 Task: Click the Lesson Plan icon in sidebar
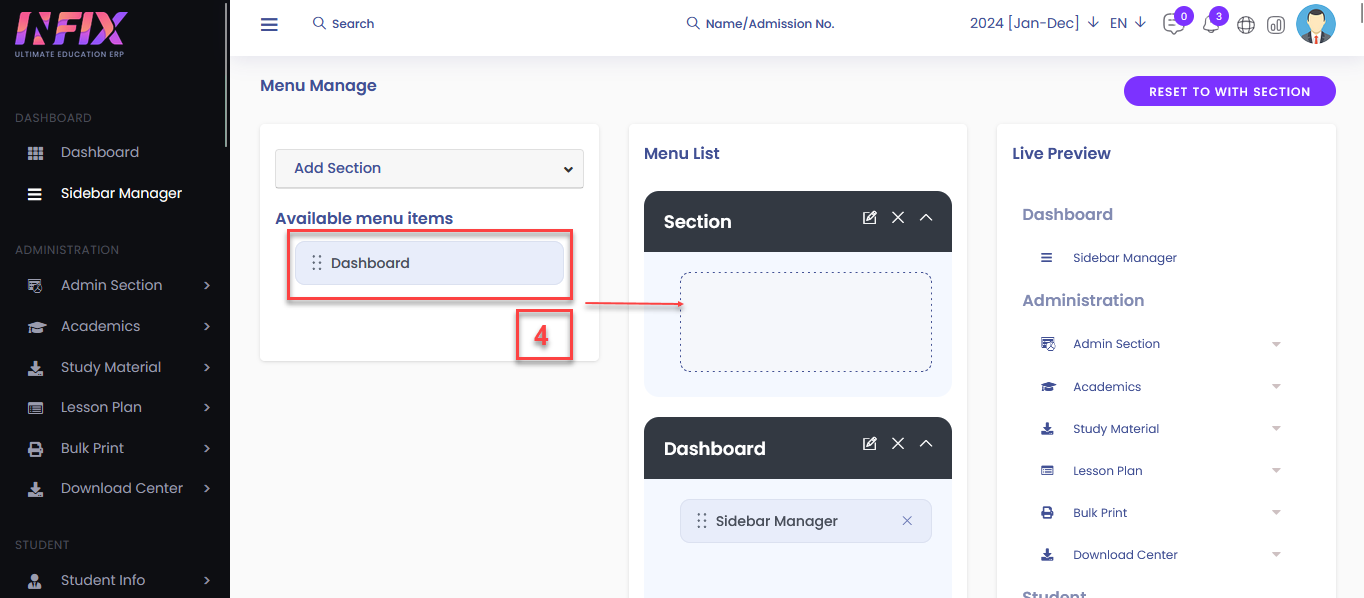click(x=36, y=408)
